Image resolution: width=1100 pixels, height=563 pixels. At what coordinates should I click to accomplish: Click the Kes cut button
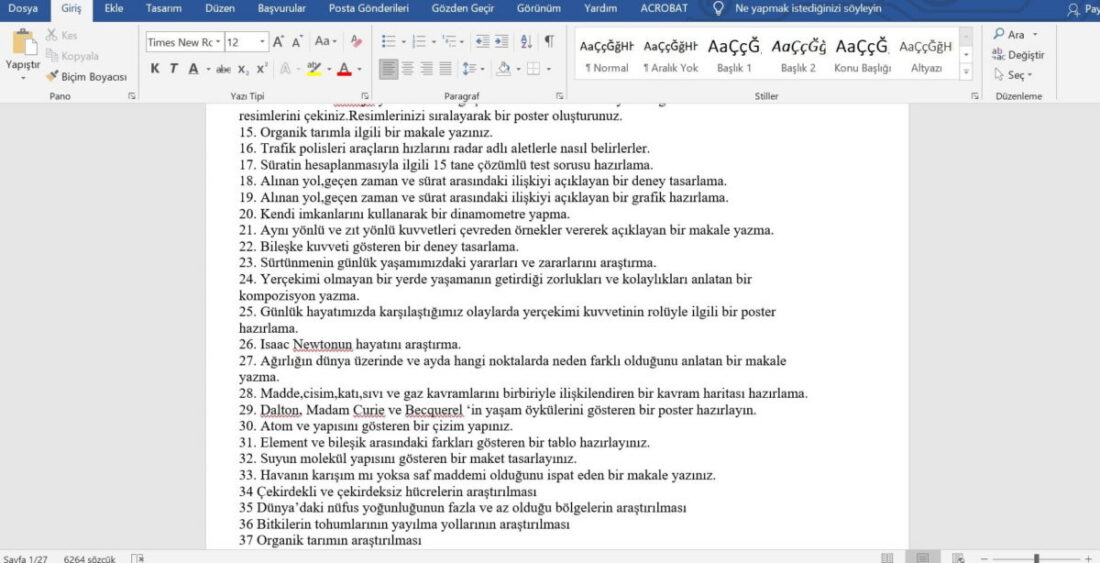click(61, 35)
